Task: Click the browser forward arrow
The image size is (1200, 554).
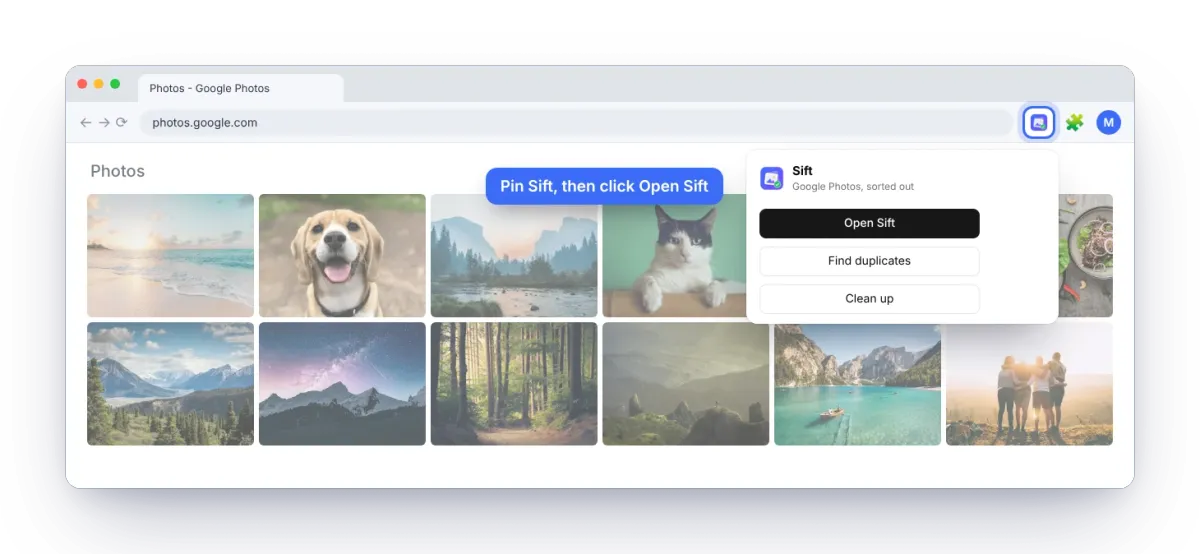Action: [x=104, y=122]
